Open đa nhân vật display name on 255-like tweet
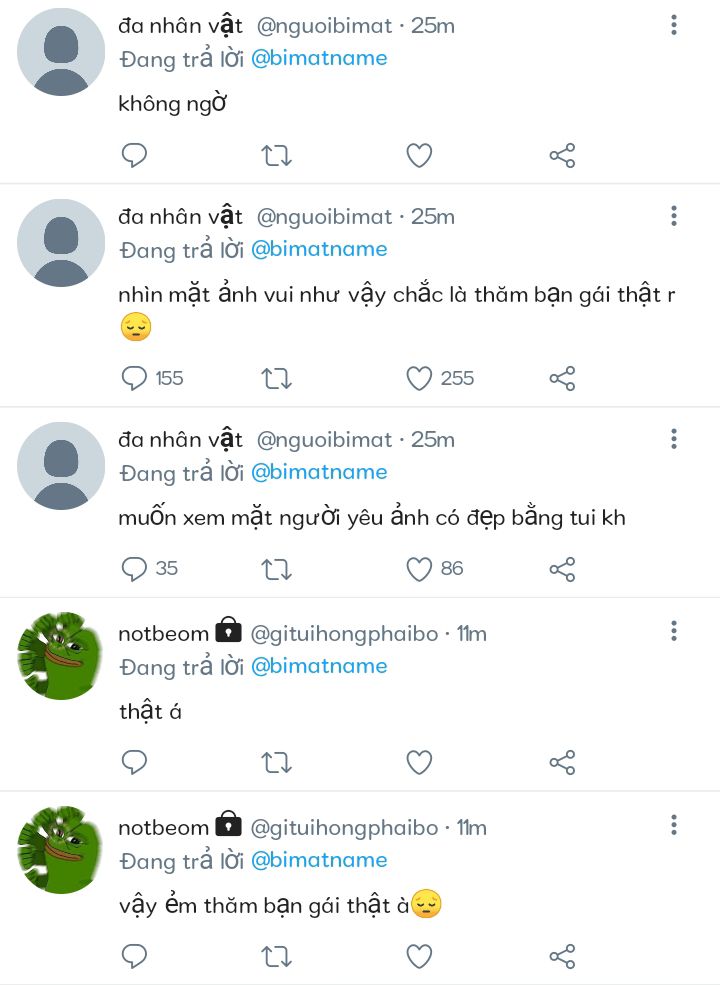 pos(180,216)
